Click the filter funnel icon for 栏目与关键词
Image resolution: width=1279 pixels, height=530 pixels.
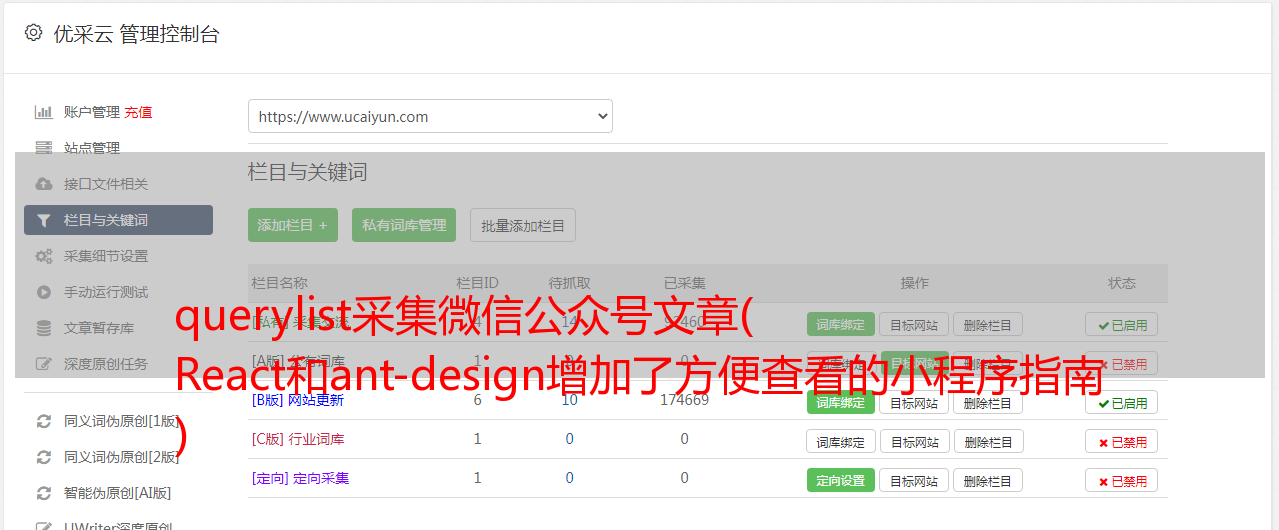pos(43,220)
